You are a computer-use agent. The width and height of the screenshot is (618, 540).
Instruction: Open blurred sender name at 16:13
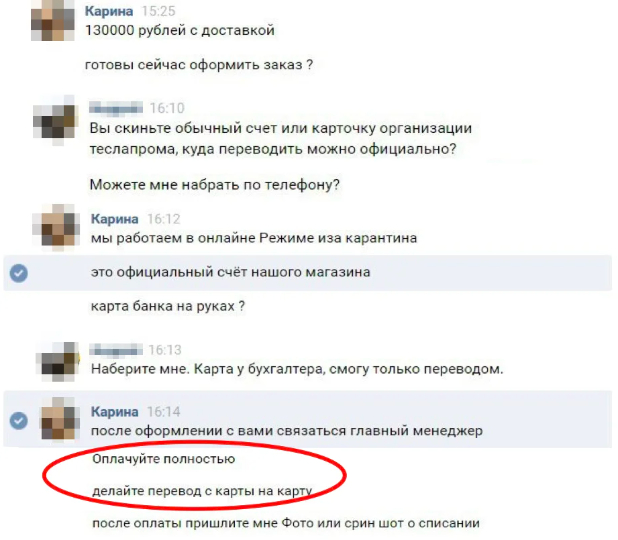[x=116, y=349]
